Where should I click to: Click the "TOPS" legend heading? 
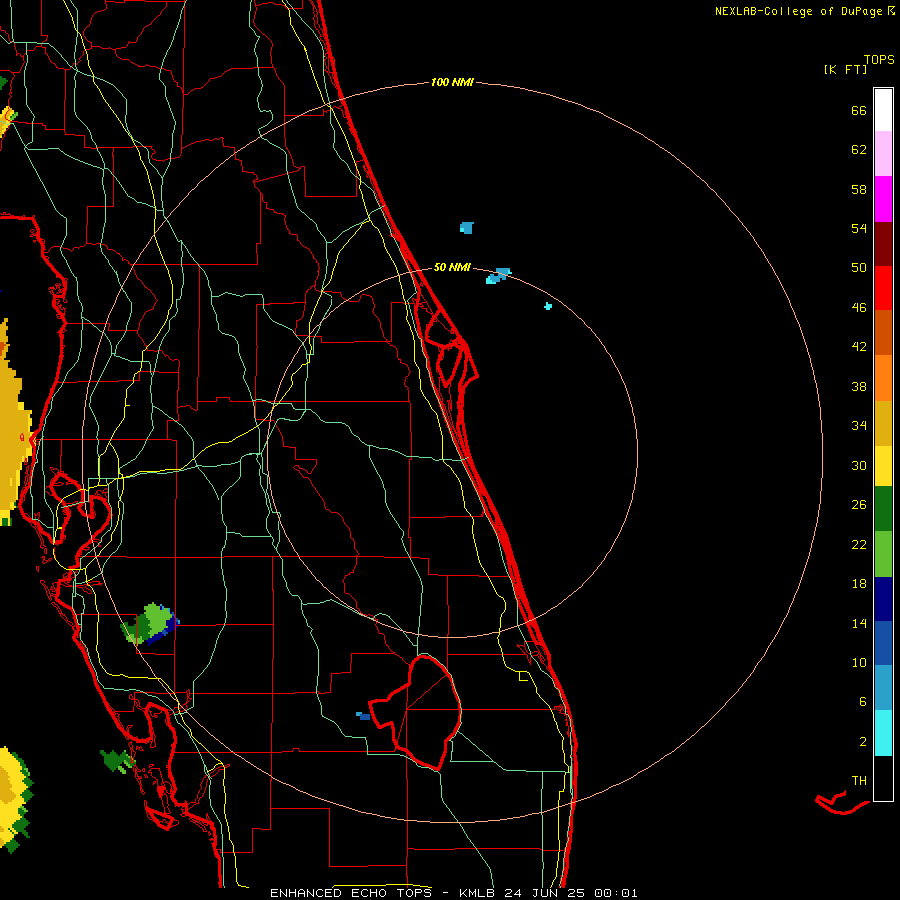(879, 60)
